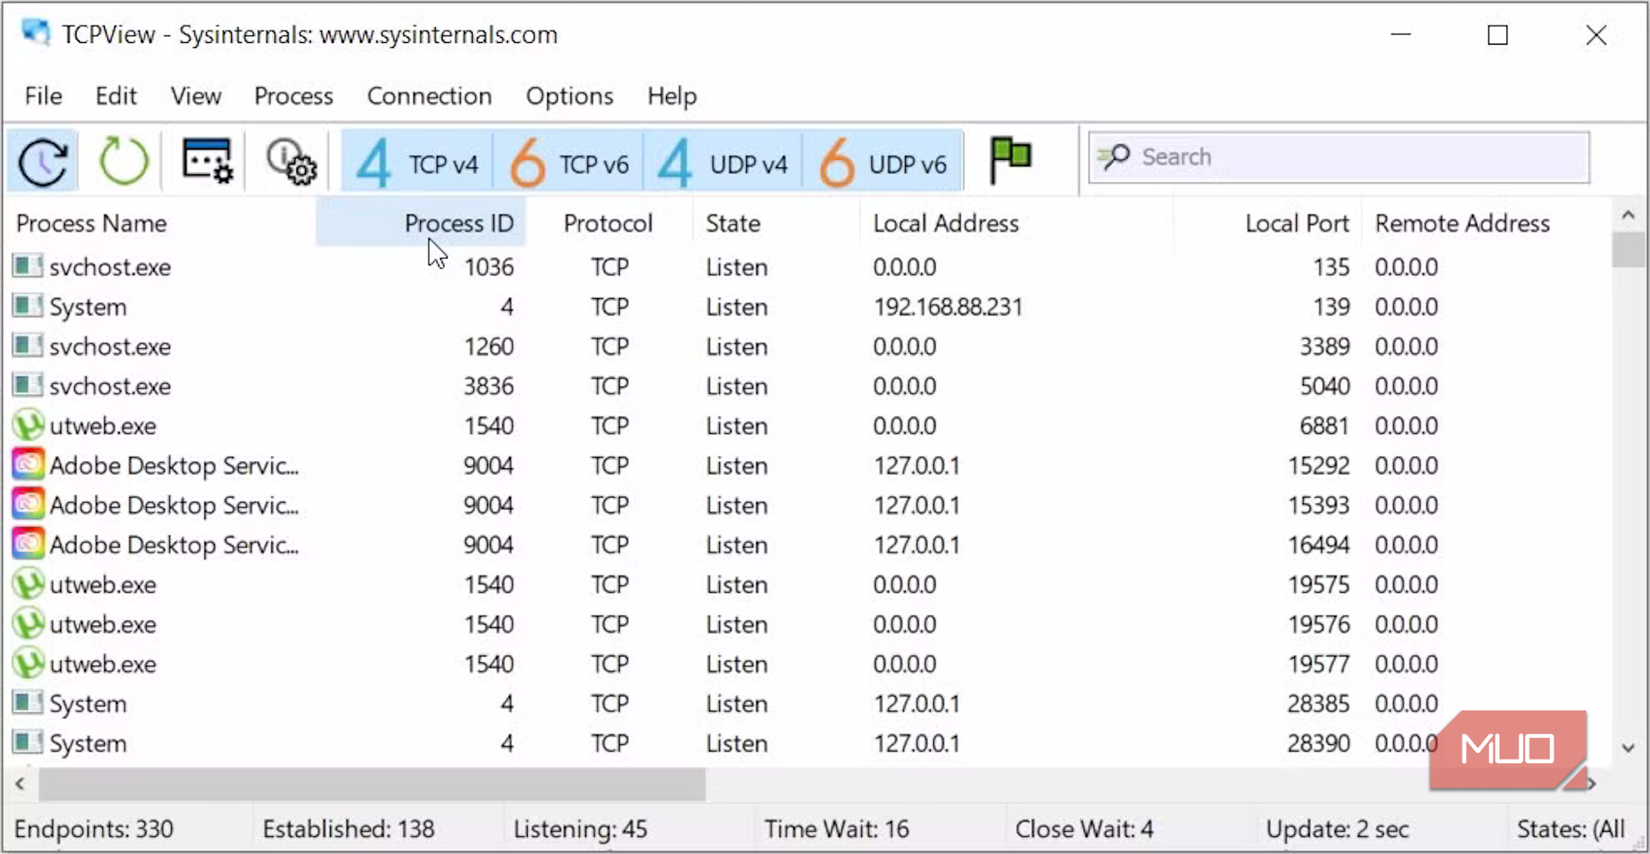1650x854 pixels.
Task: Click the auto-refresh clock icon
Action: [43, 160]
